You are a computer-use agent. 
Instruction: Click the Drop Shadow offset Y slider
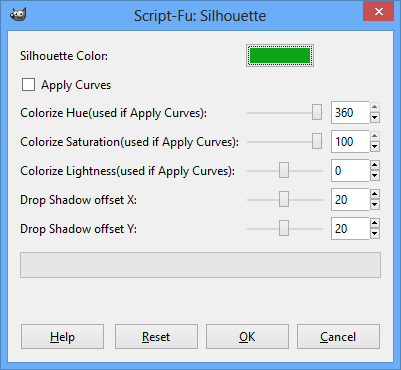(285, 229)
